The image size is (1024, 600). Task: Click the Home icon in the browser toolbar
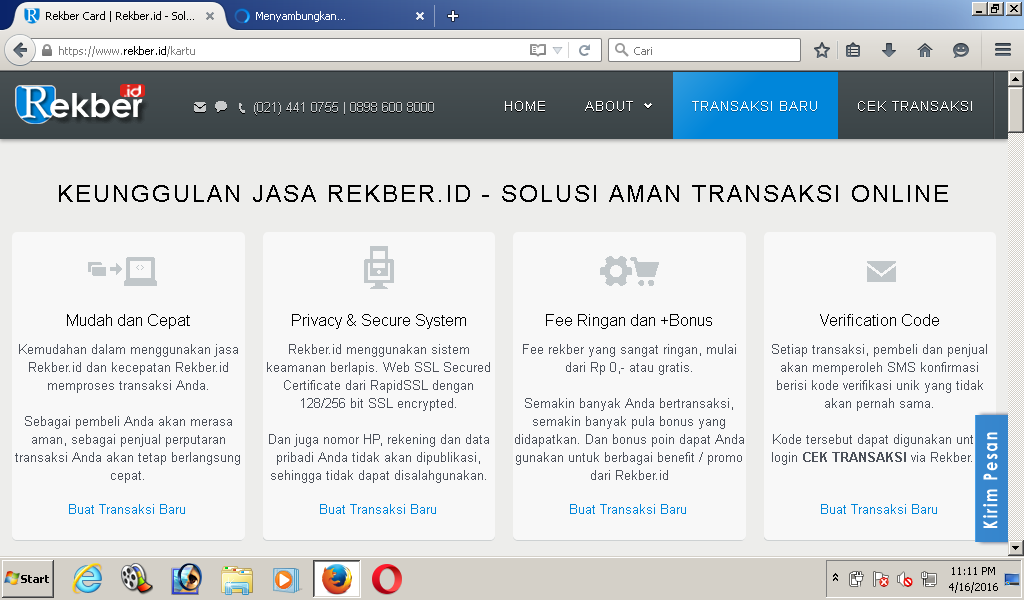coord(925,49)
